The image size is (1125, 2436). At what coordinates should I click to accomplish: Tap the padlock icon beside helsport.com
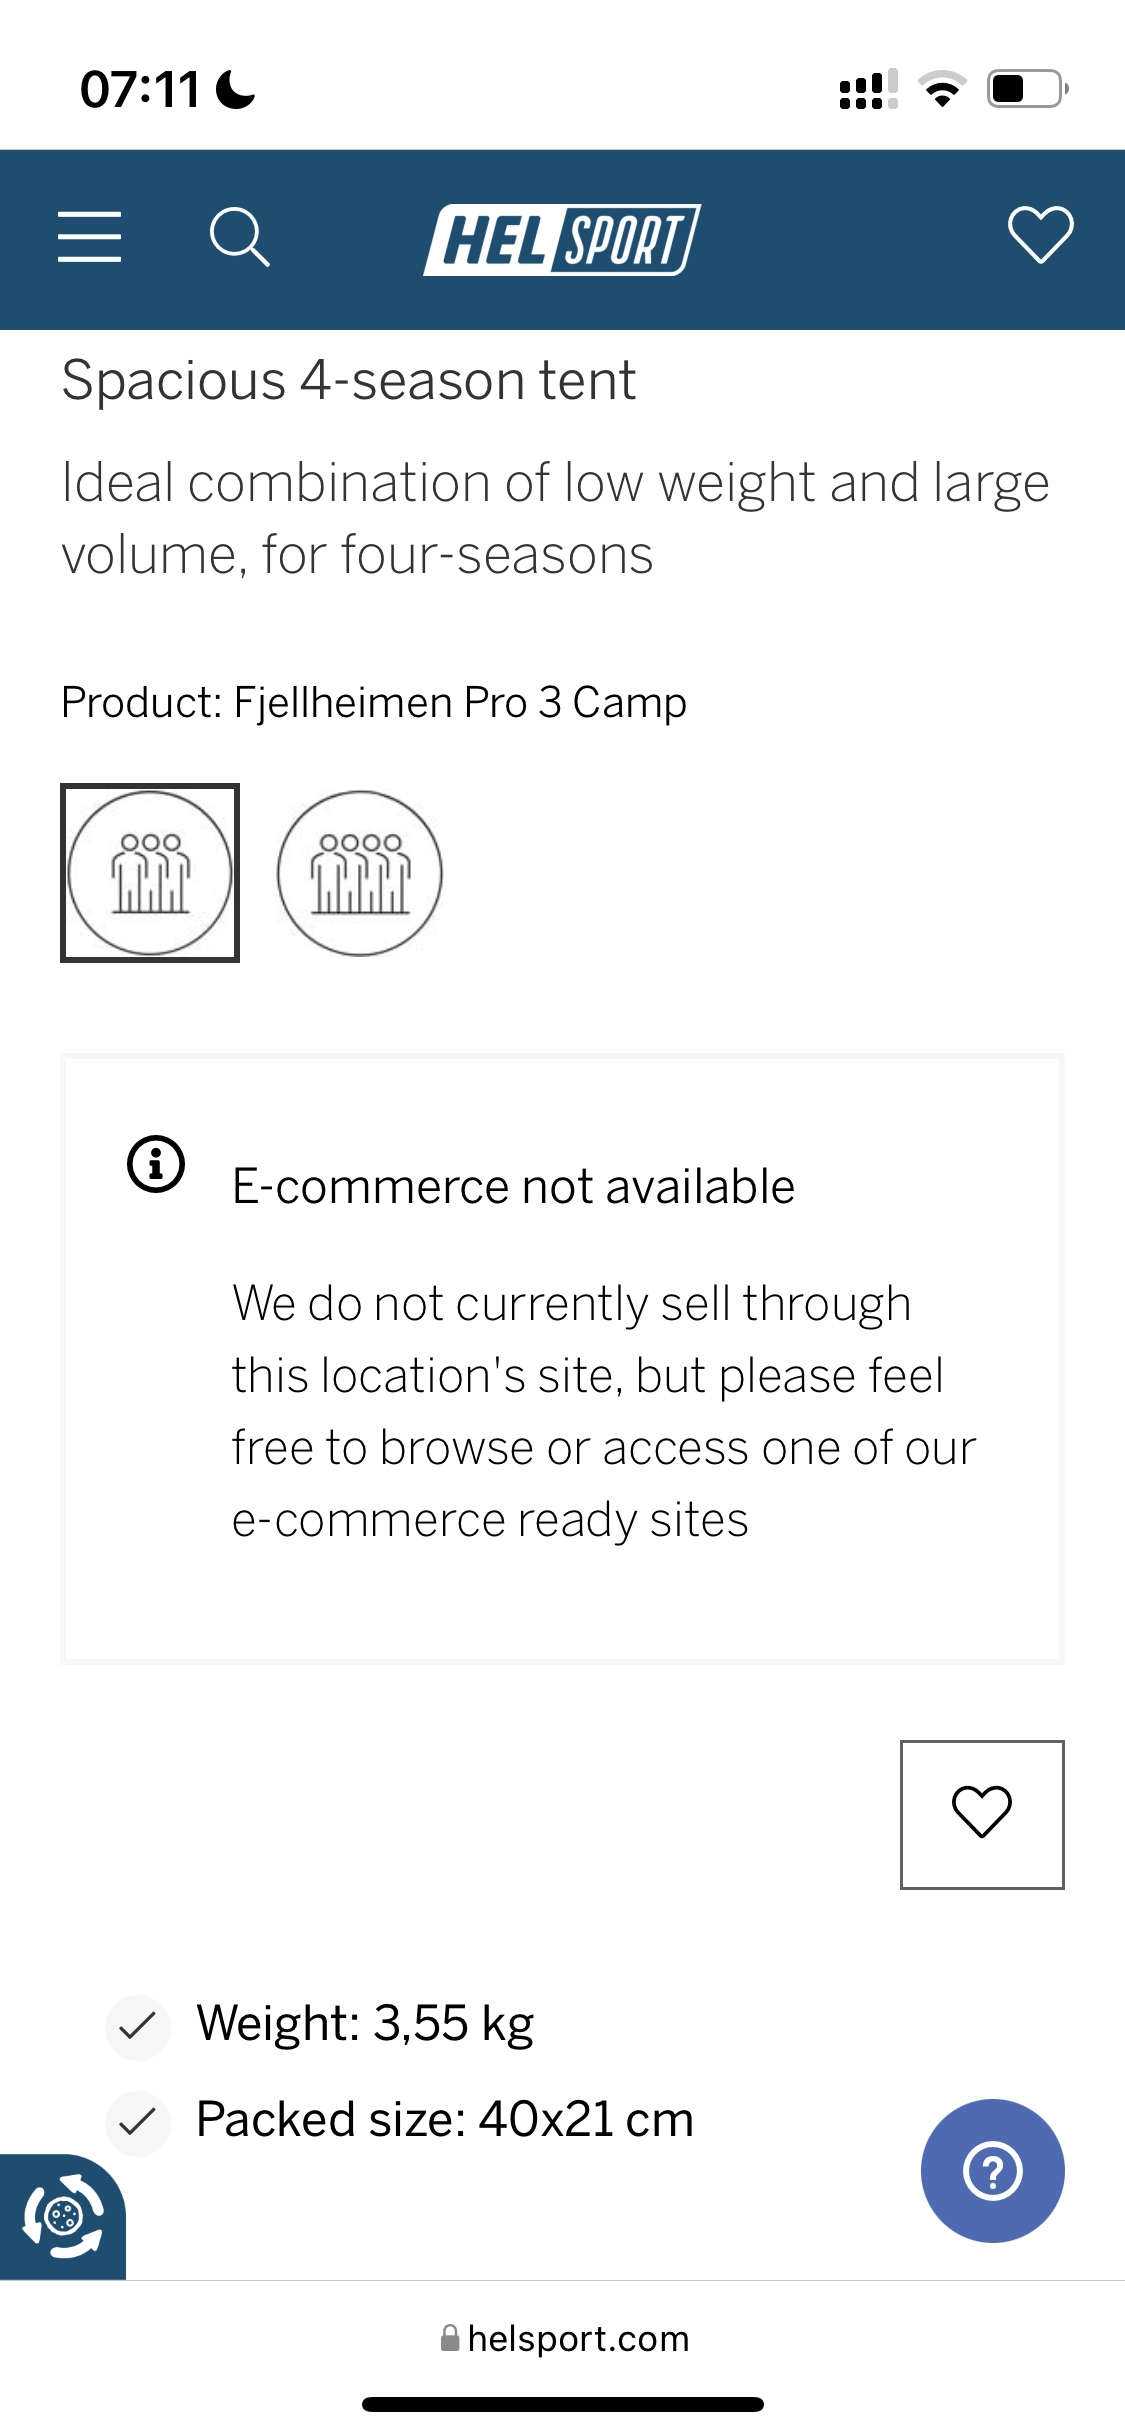(450, 2338)
